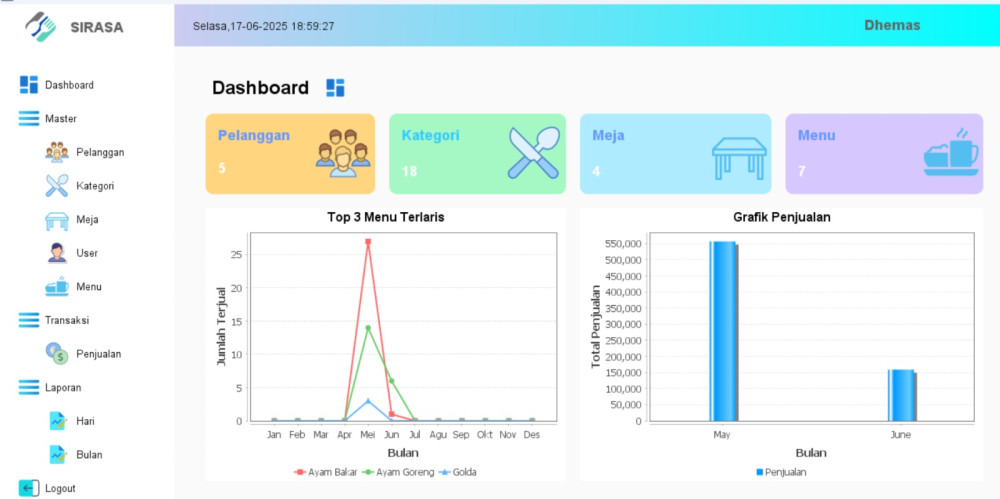Click the red Ayam Bakar legend marker
The height and width of the screenshot is (499, 1000).
pos(300,472)
